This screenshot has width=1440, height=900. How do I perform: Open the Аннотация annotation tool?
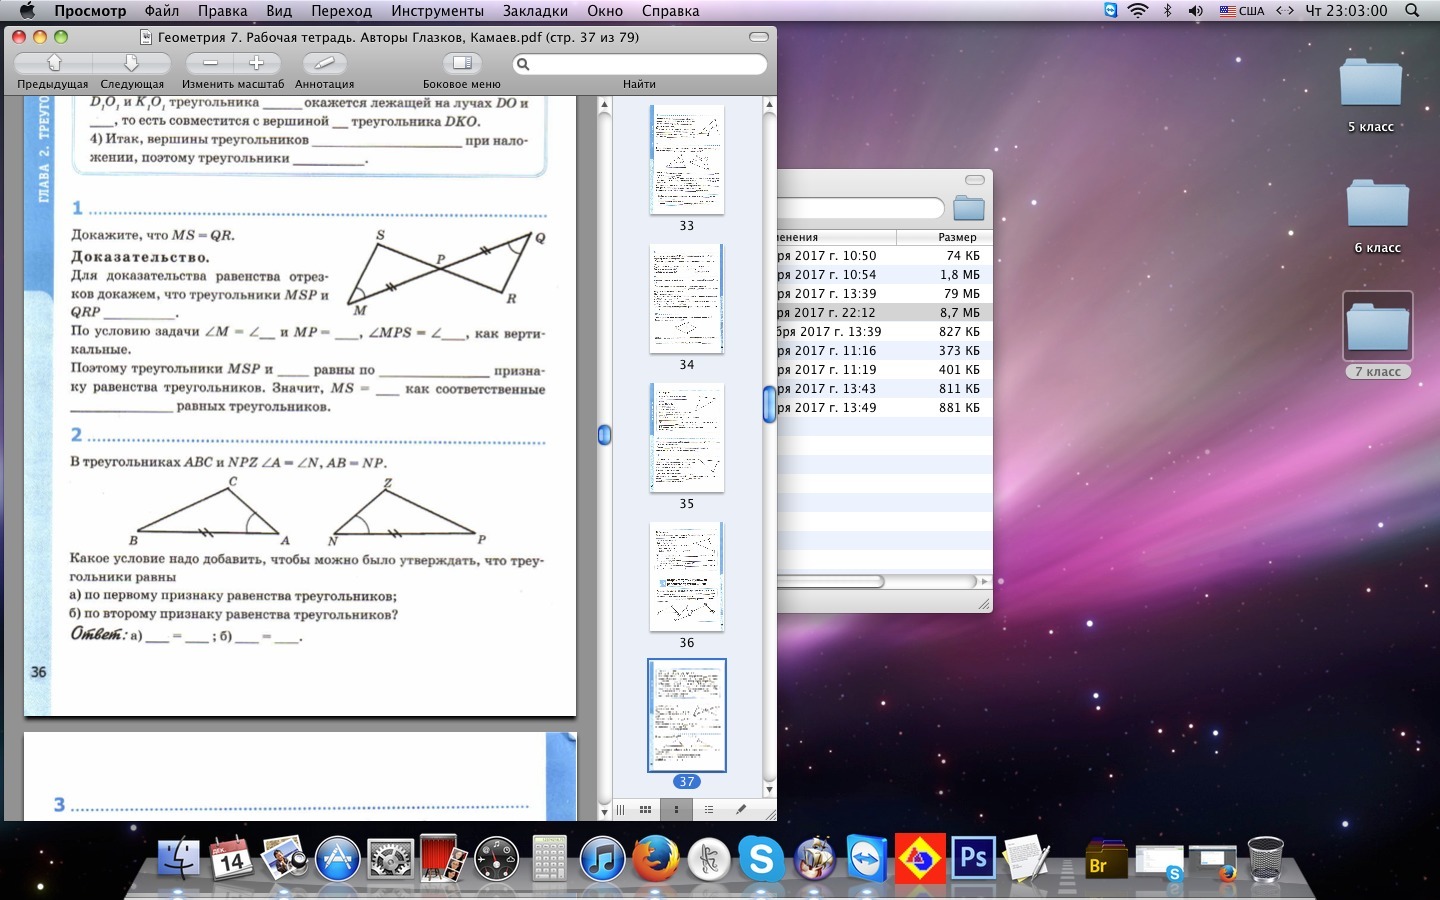324,63
